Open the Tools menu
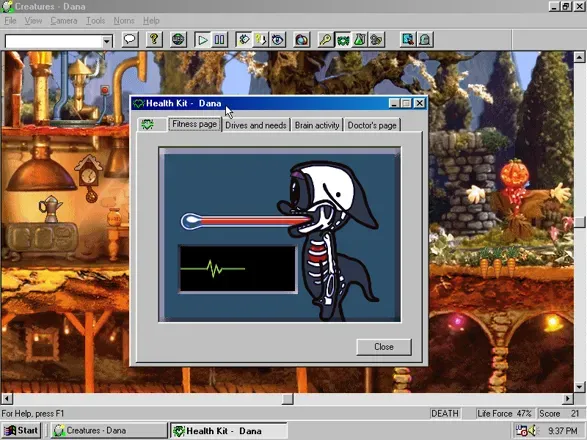 tap(95, 21)
